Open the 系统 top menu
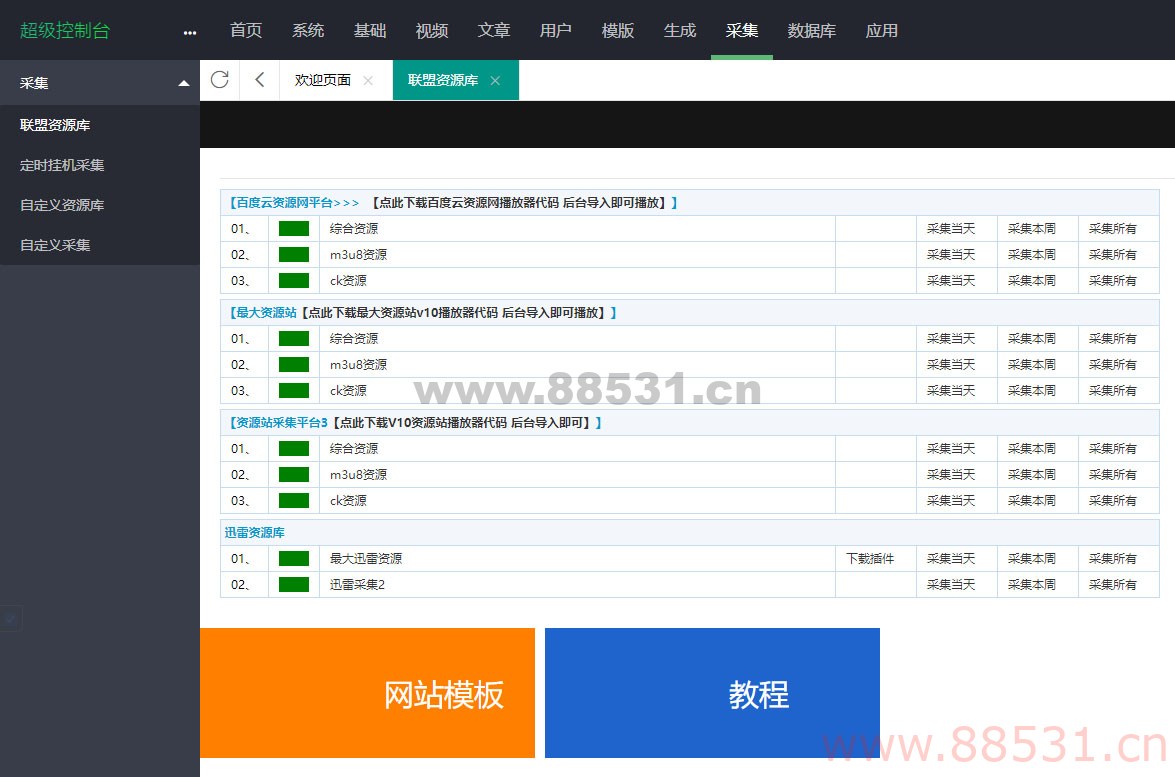Screen dimensions: 1175x777 tap(308, 30)
